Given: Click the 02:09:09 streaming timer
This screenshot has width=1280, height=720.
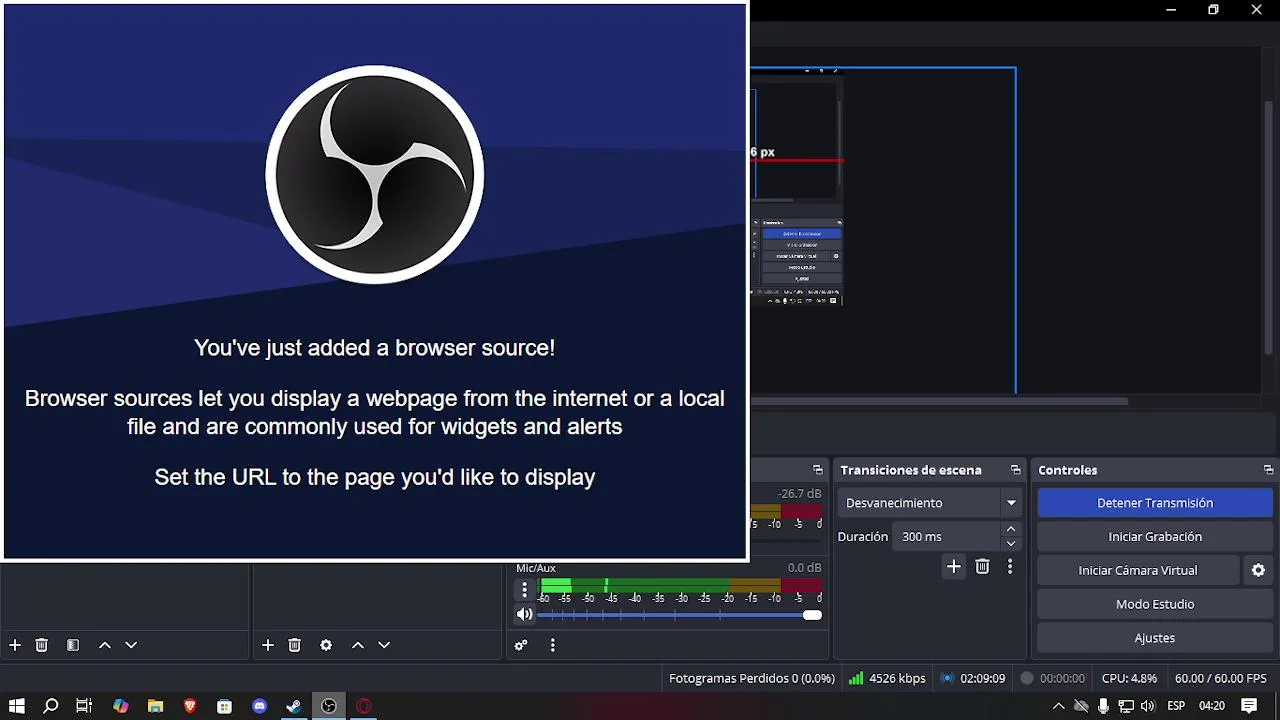Looking at the screenshot, I should [x=973, y=678].
